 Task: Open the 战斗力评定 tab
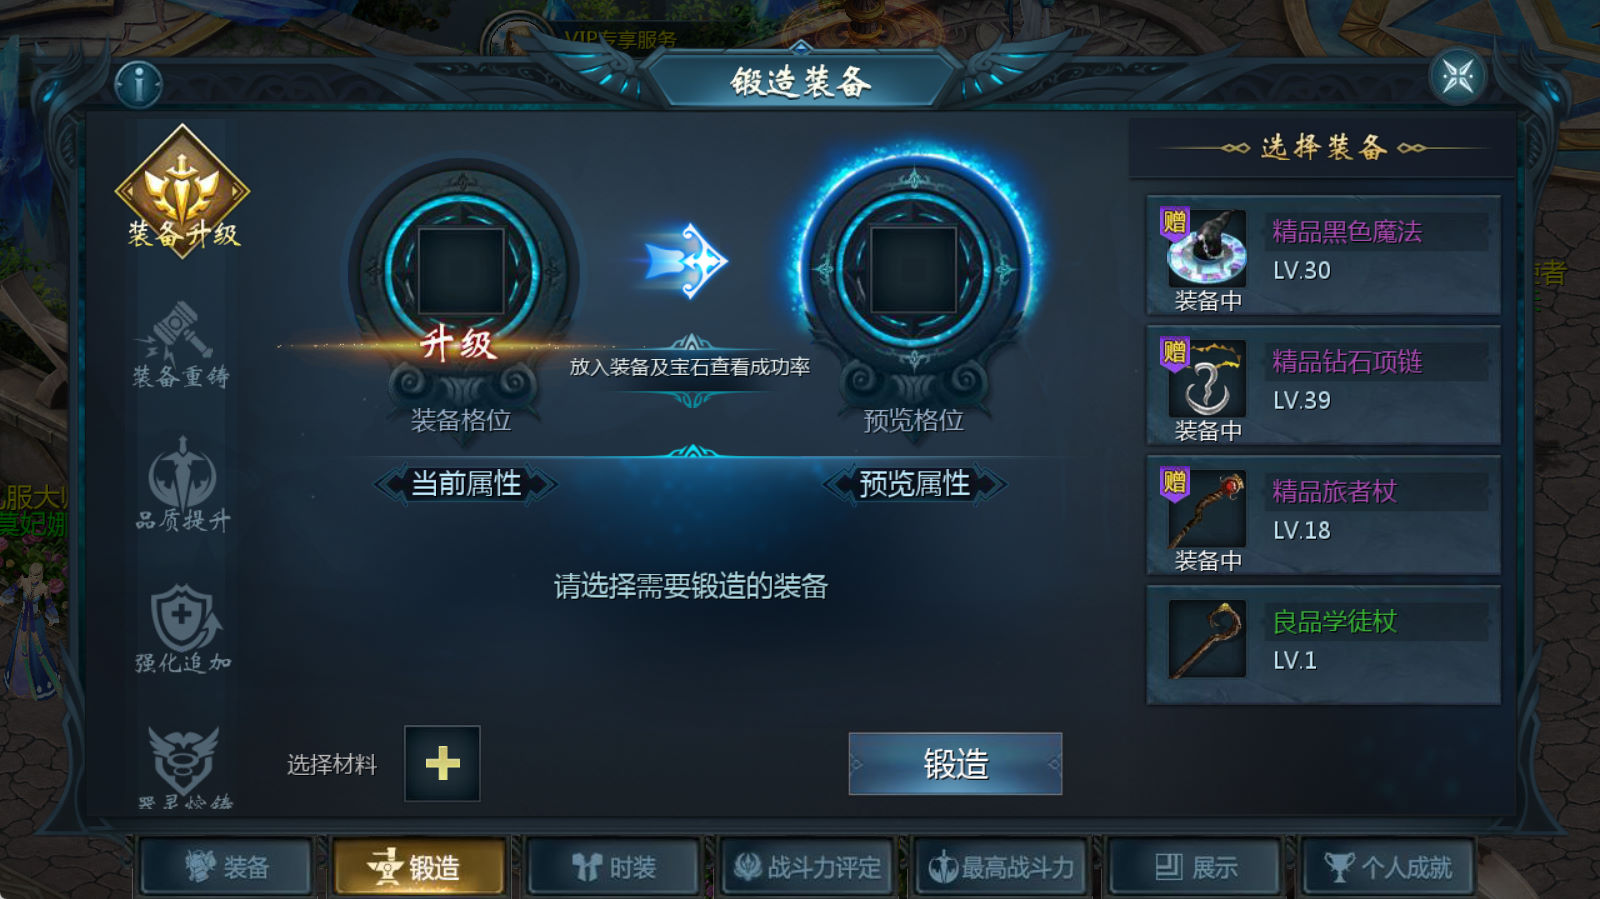click(x=807, y=866)
